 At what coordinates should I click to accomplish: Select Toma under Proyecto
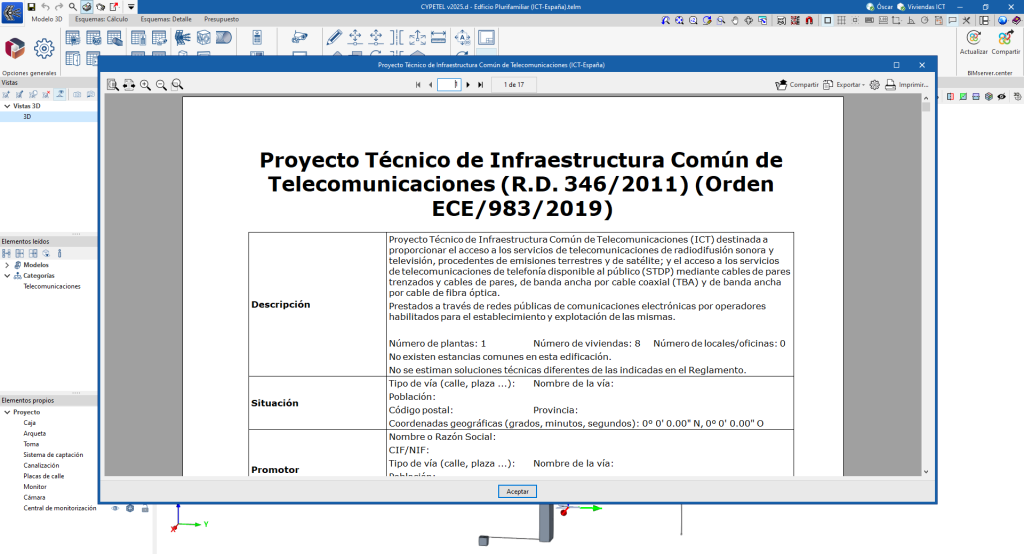(31, 444)
